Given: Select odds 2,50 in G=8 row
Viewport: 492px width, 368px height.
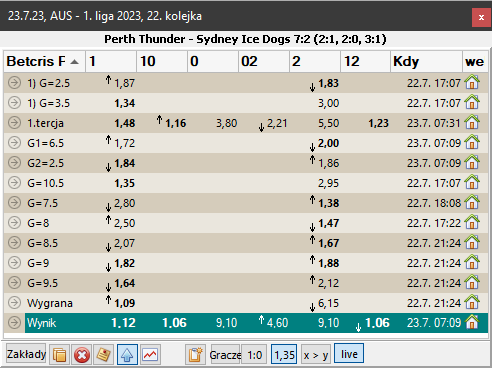Looking at the screenshot, I should [124, 223].
